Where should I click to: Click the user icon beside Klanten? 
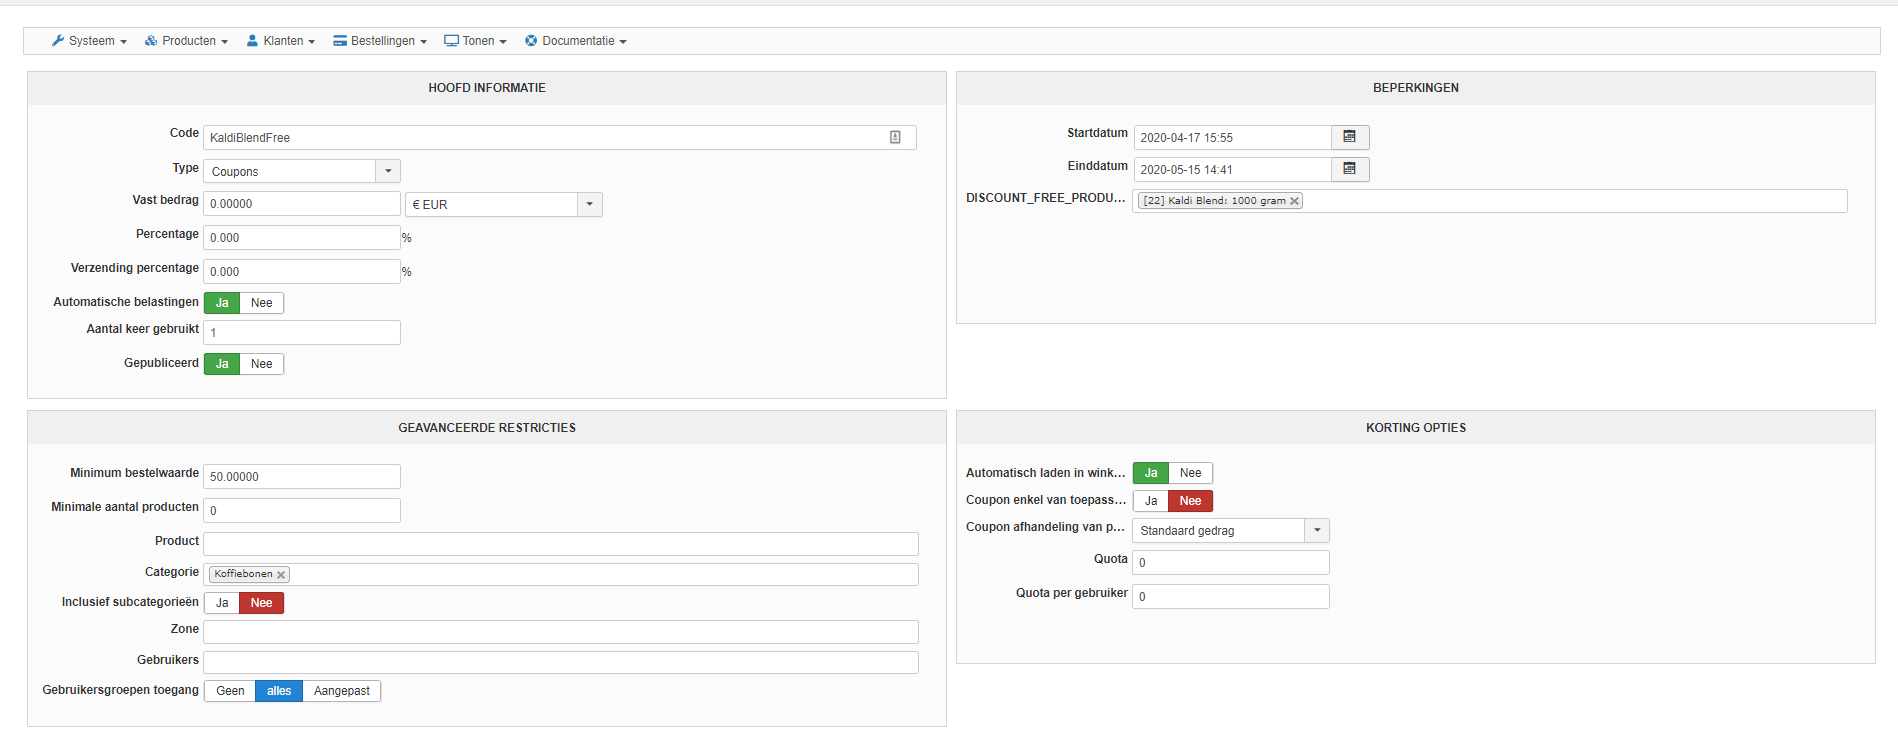(252, 41)
